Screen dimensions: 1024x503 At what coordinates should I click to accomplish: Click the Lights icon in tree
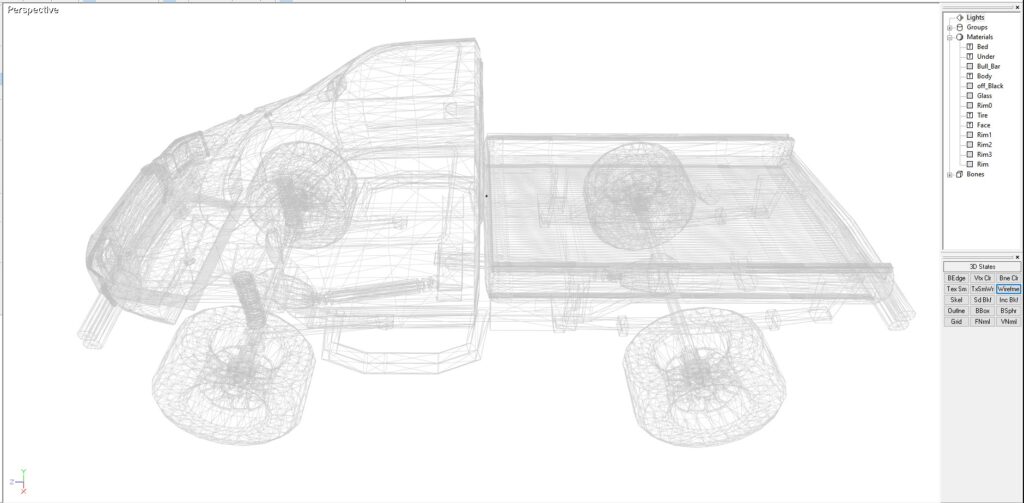point(959,17)
